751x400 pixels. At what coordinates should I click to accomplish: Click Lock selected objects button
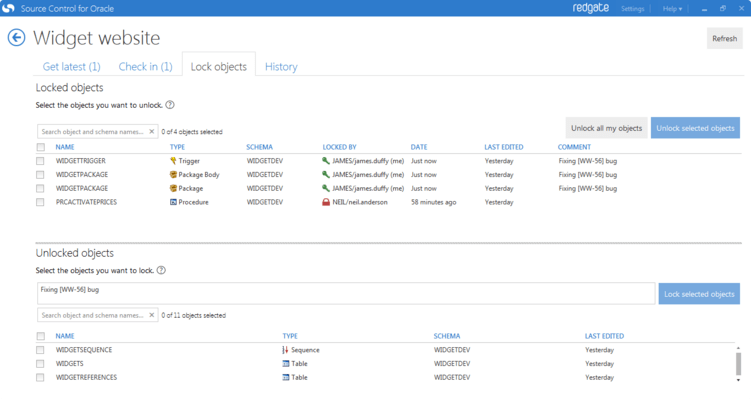point(699,294)
